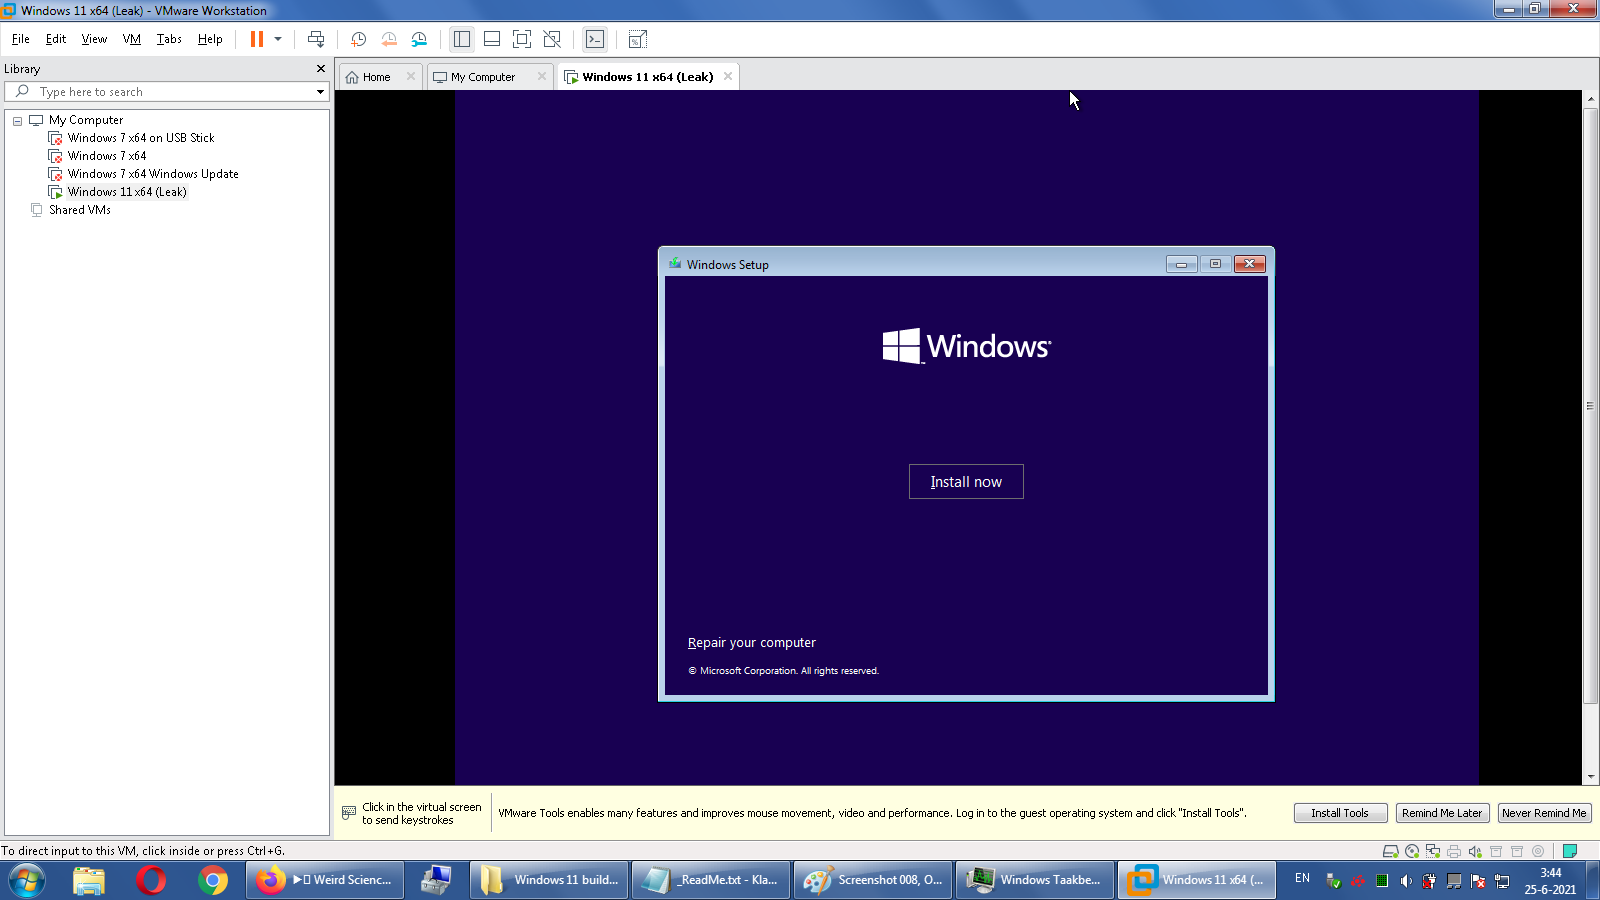Click the Install now button

point(966,481)
